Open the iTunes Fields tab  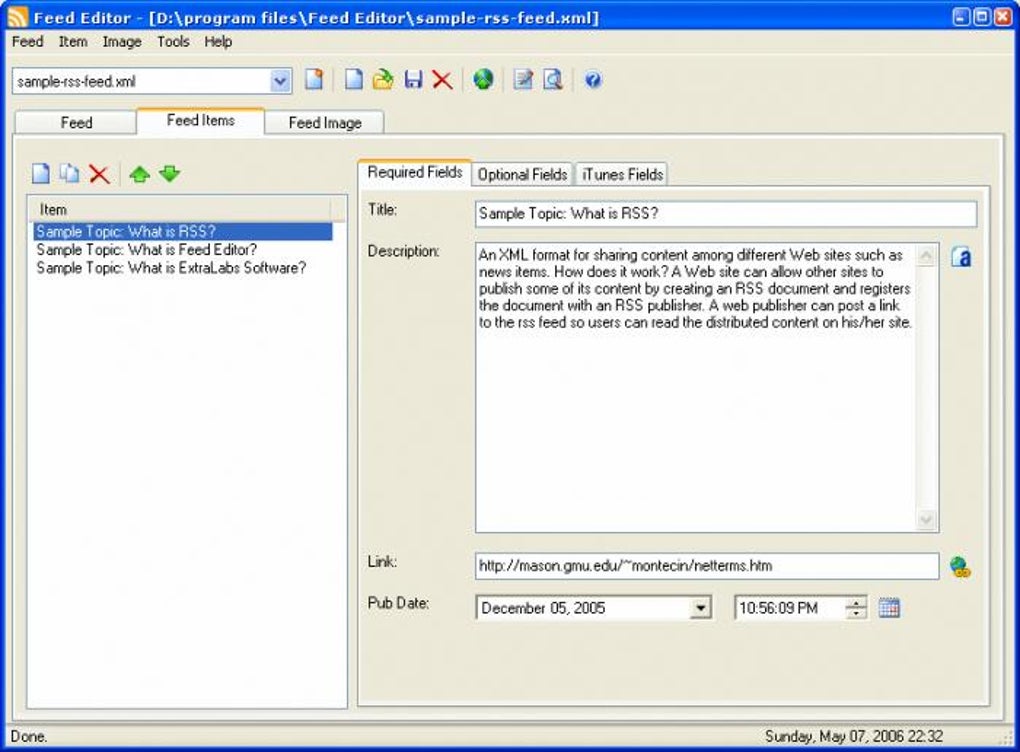[x=622, y=174]
